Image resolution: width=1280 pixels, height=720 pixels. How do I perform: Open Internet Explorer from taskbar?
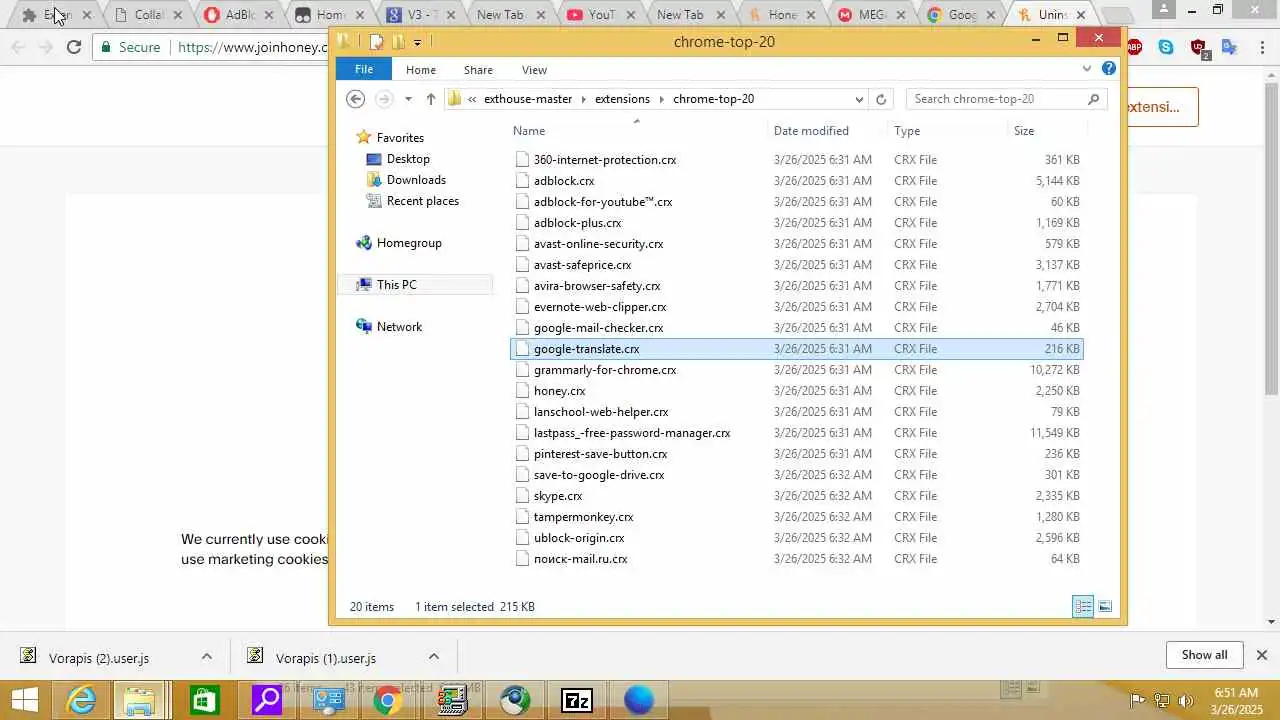81,700
